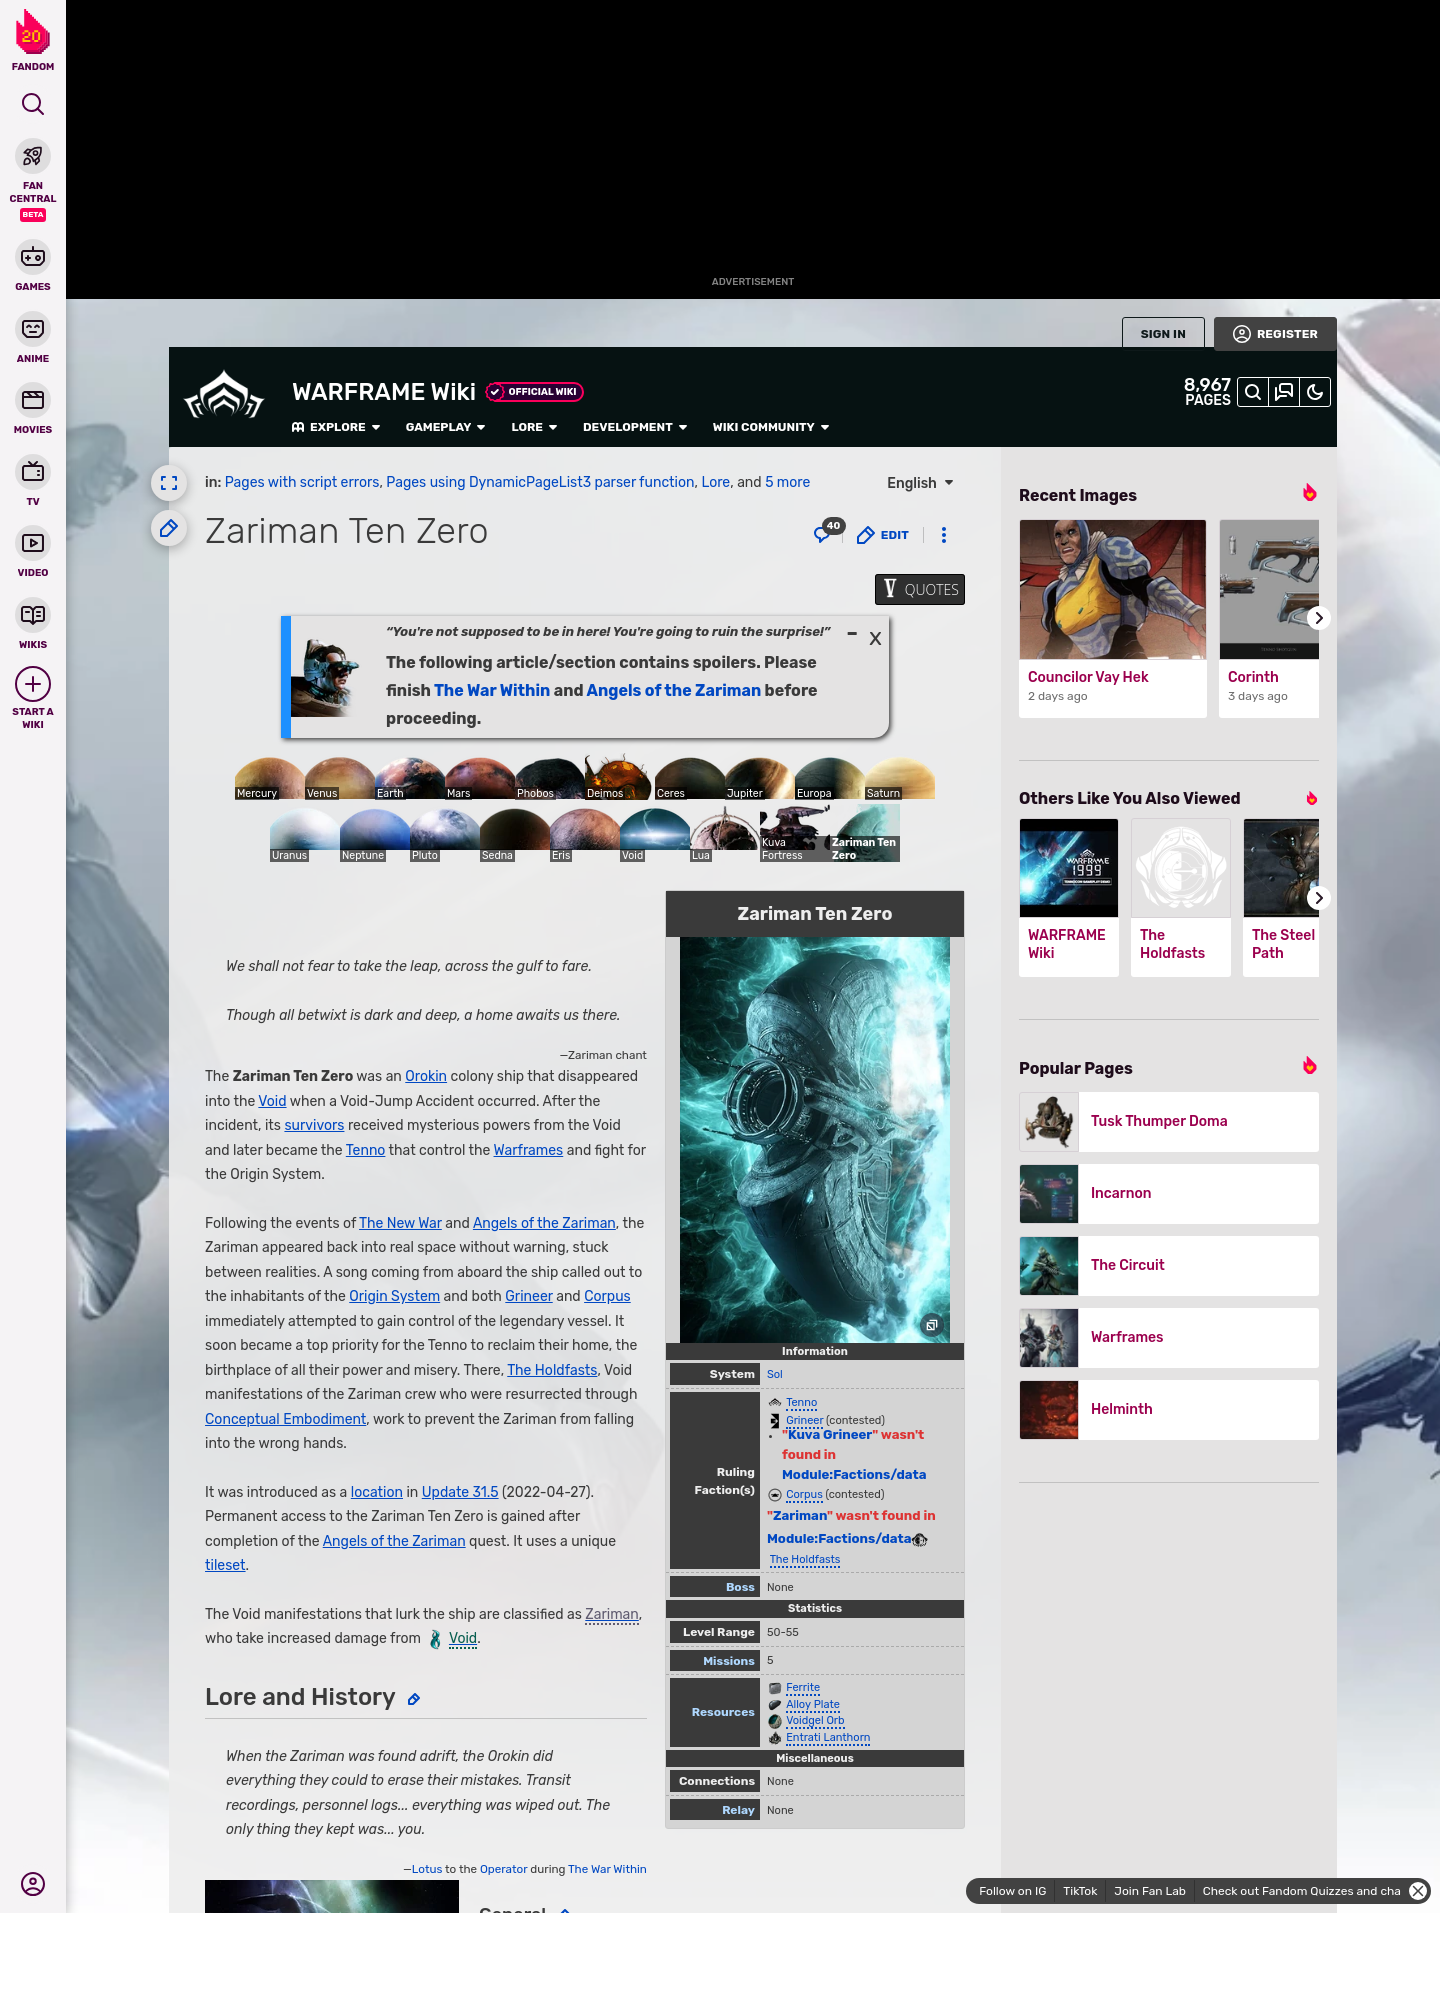Open the wiki Discuss icon
Viewport: 1440px width, 2000px height.
coord(1284,392)
